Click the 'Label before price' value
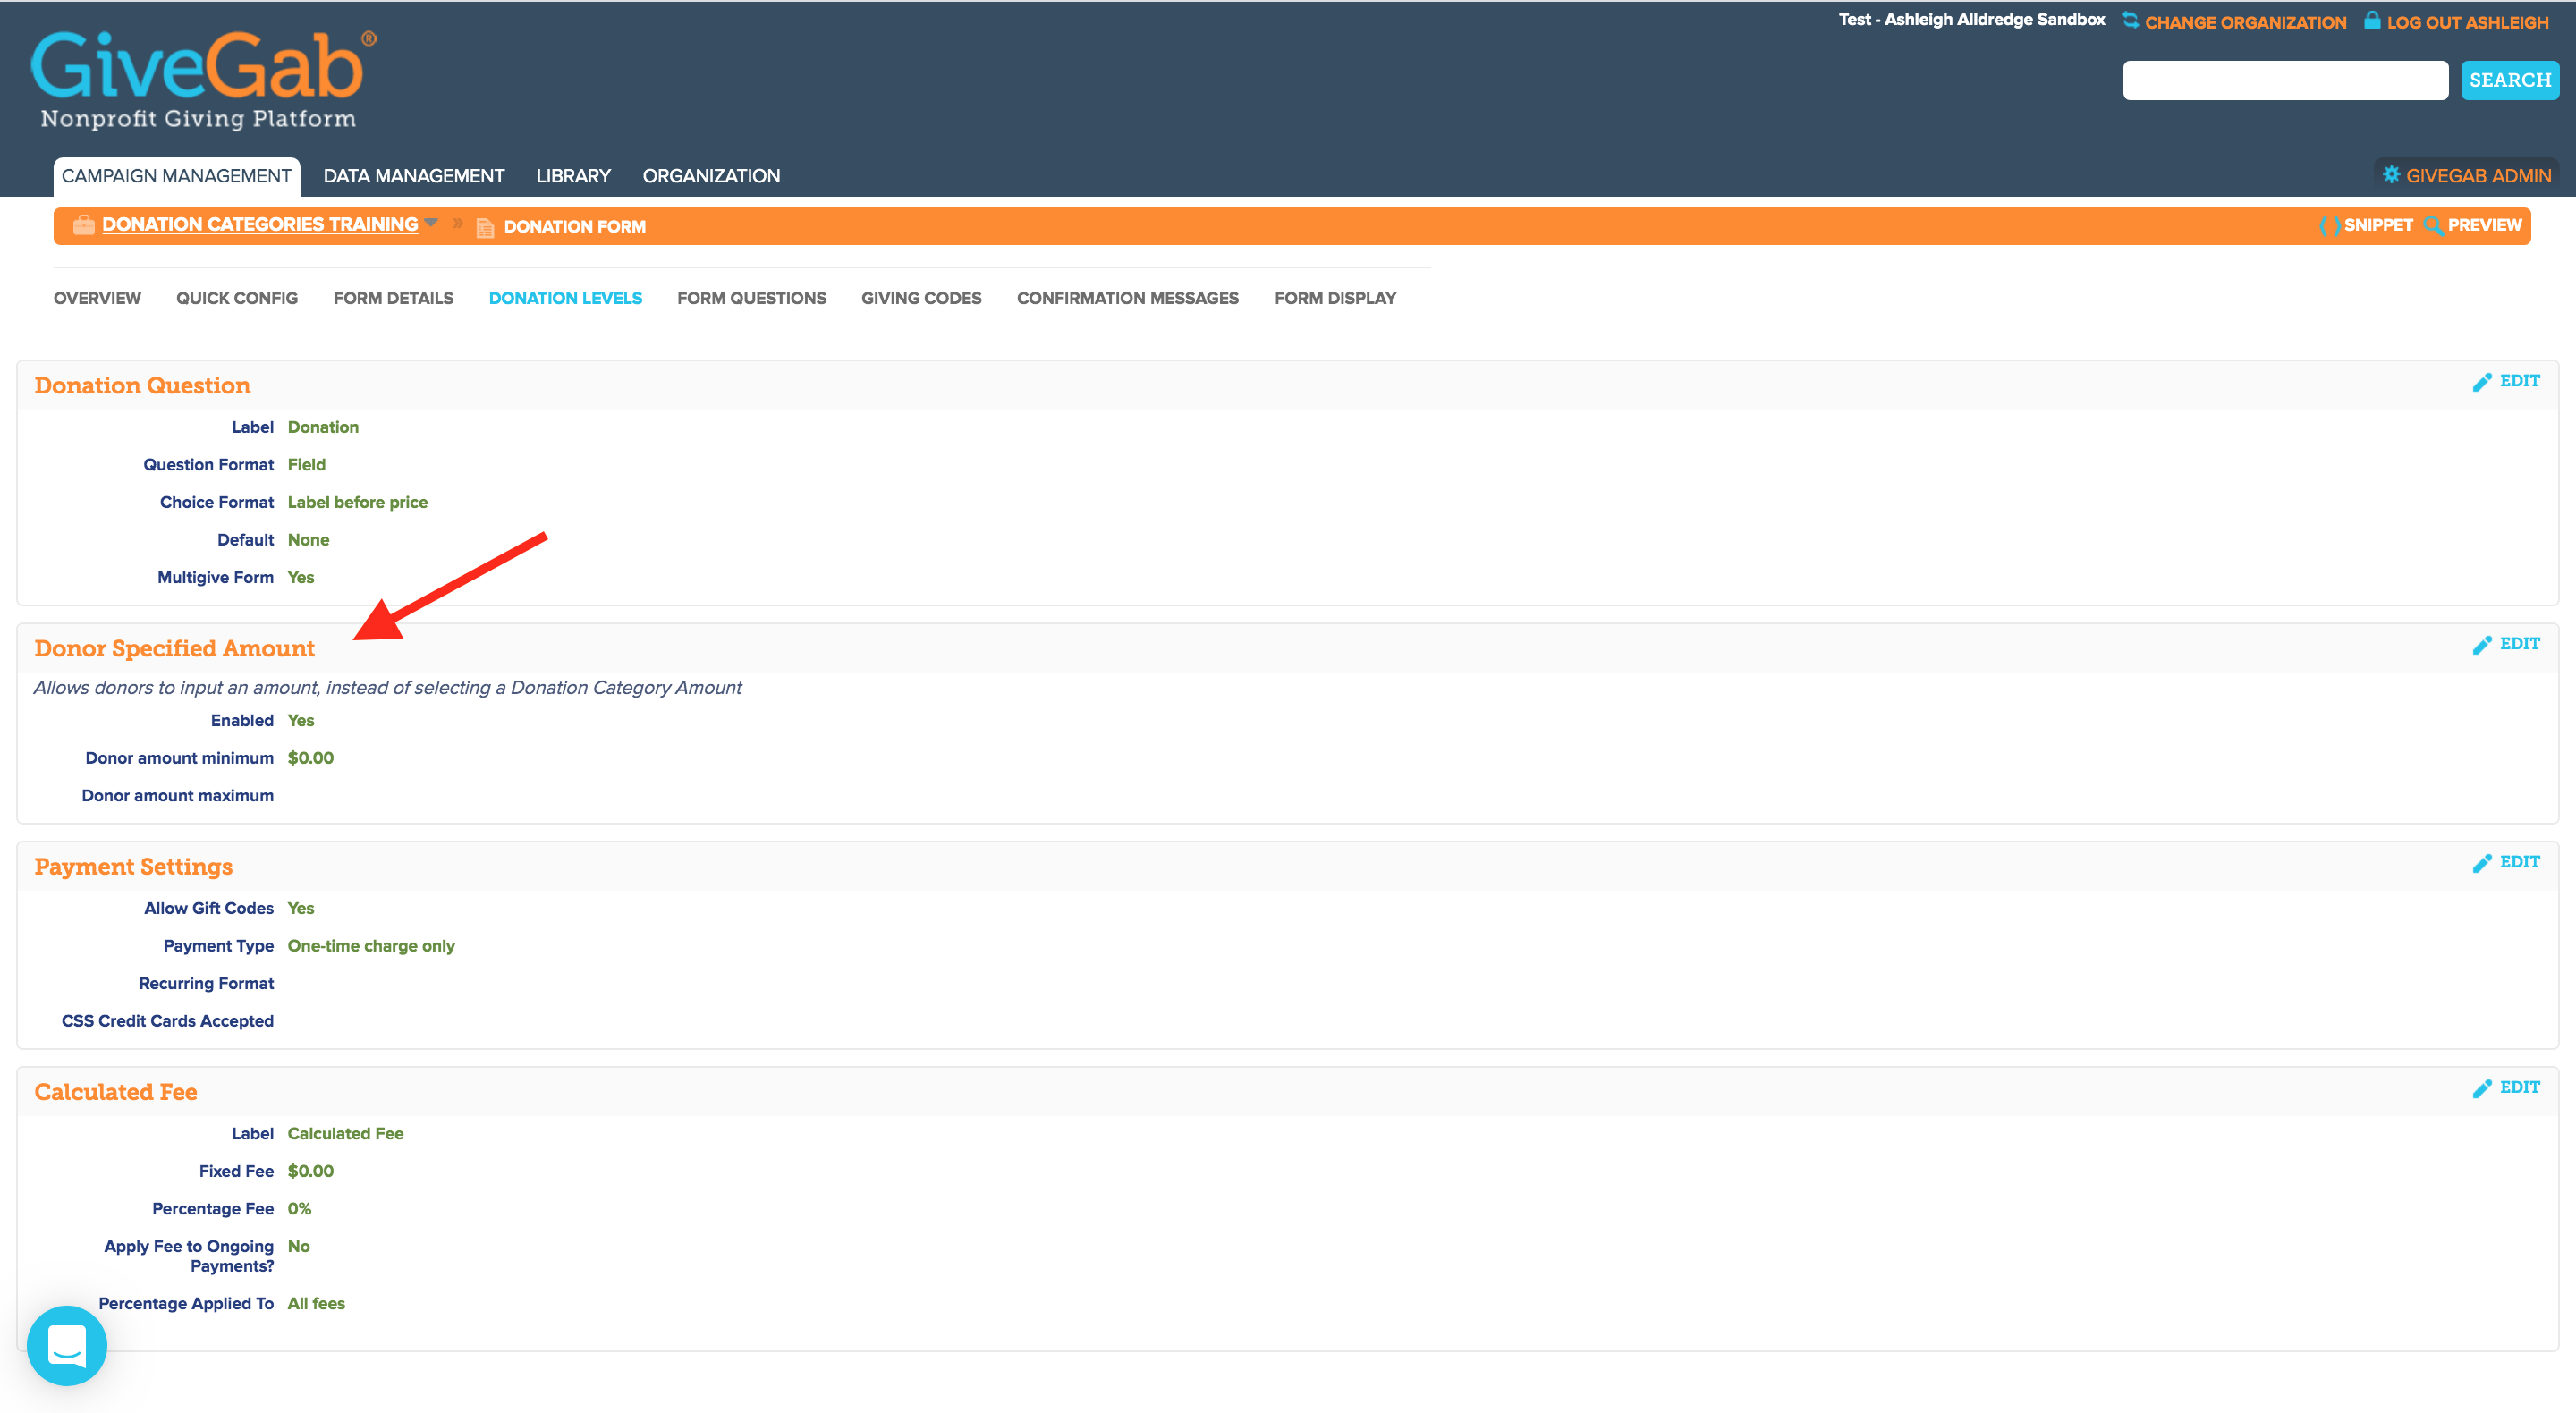 click(357, 502)
